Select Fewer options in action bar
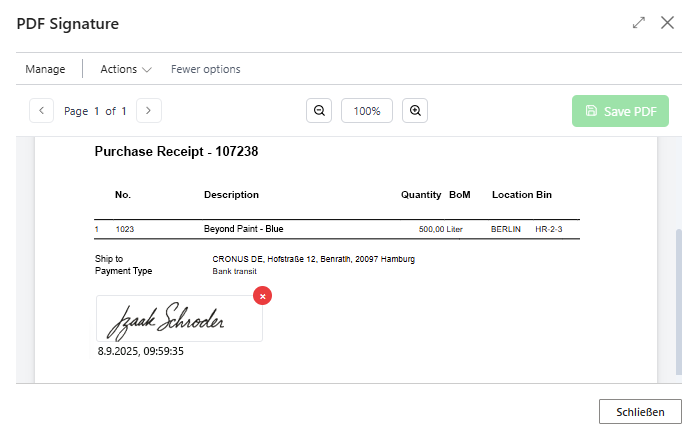699x438 pixels. point(205,69)
